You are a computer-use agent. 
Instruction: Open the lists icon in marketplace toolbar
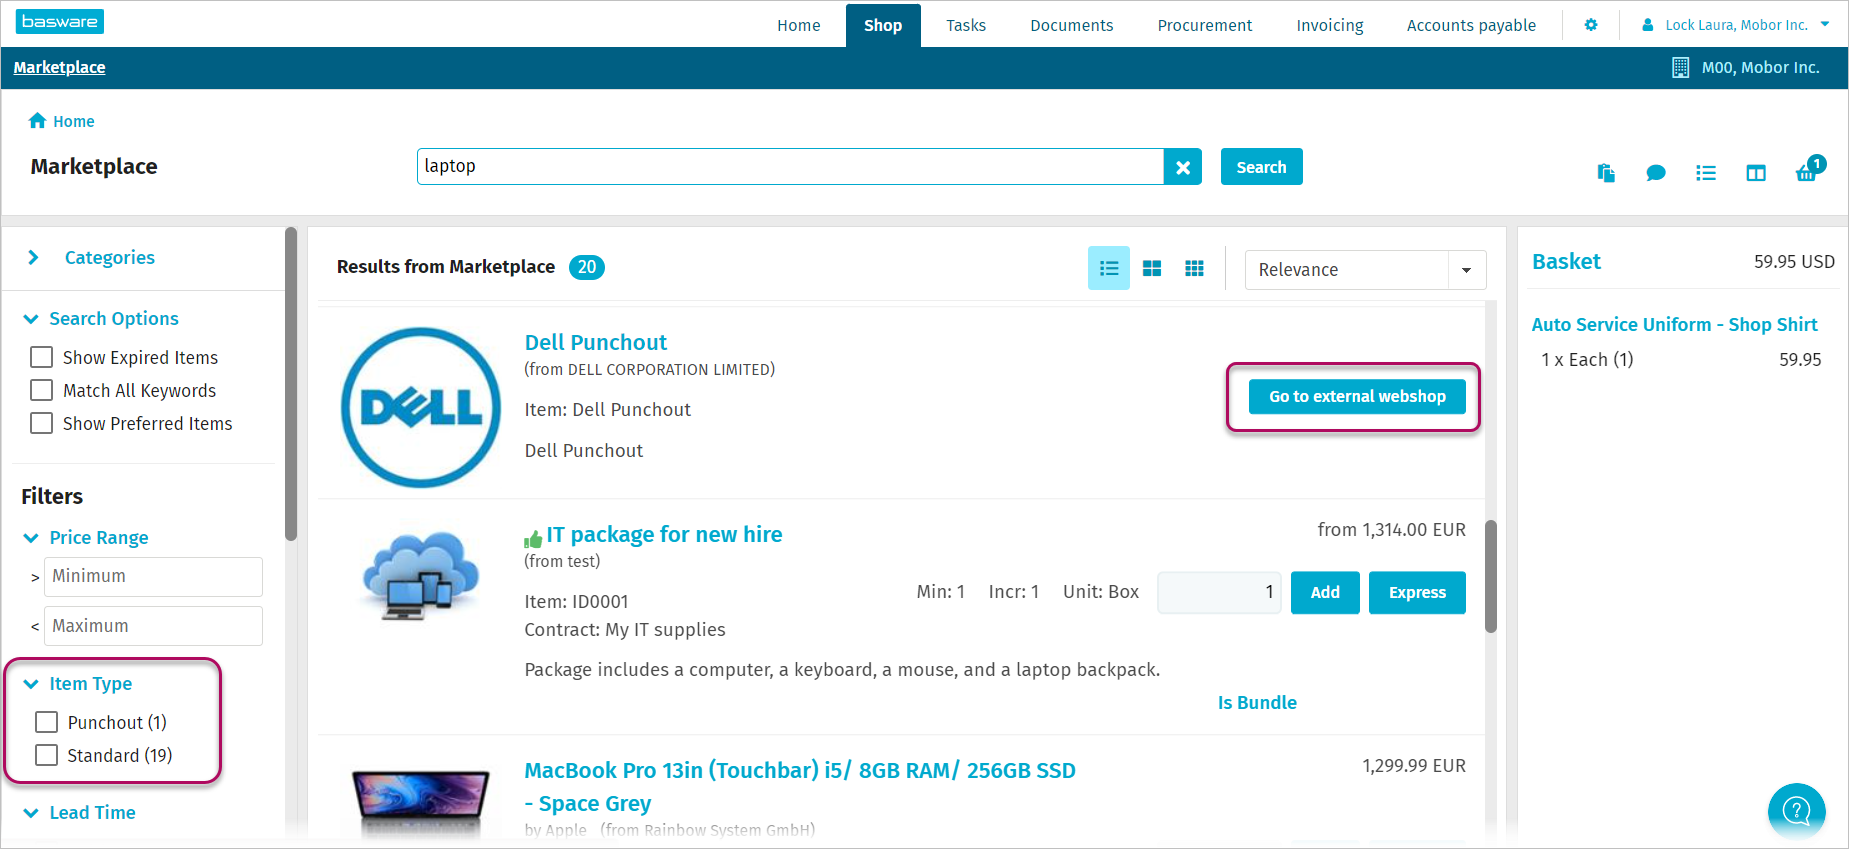pos(1706,173)
